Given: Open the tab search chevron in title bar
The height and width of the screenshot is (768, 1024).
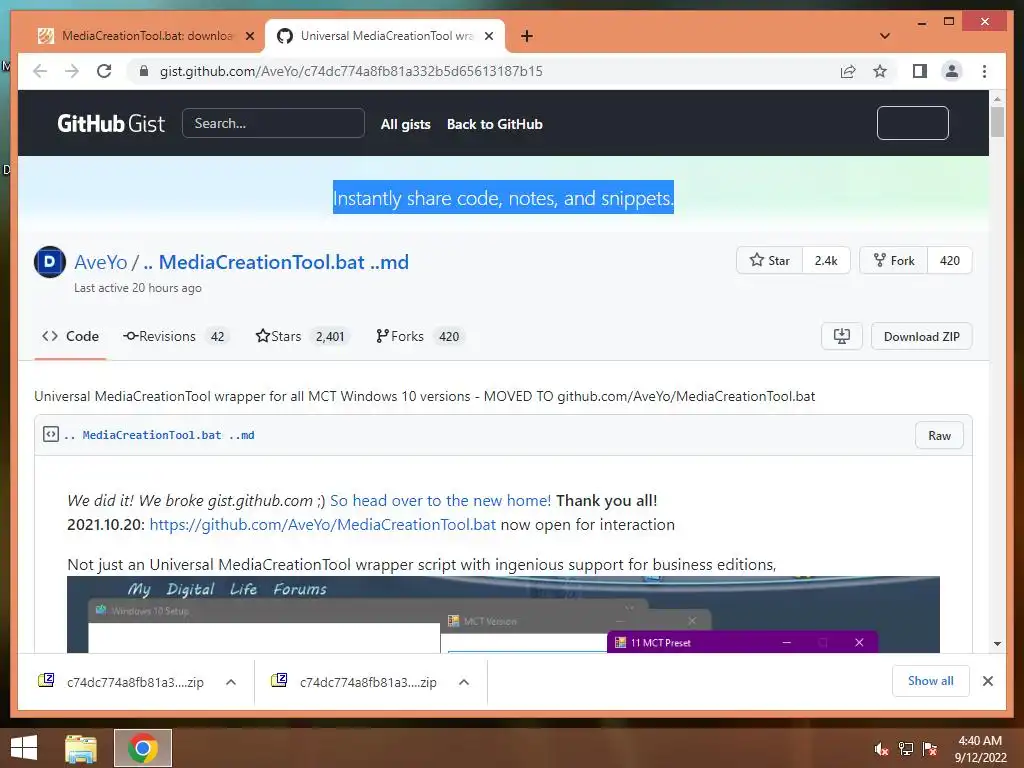Looking at the screenshot, I should coord(885,36).
